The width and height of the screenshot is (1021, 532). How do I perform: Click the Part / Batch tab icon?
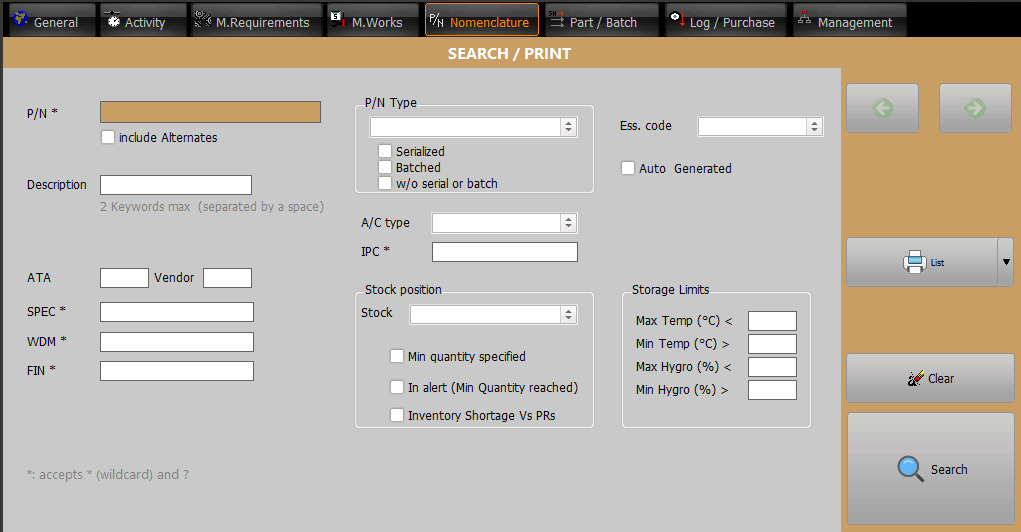556,19
